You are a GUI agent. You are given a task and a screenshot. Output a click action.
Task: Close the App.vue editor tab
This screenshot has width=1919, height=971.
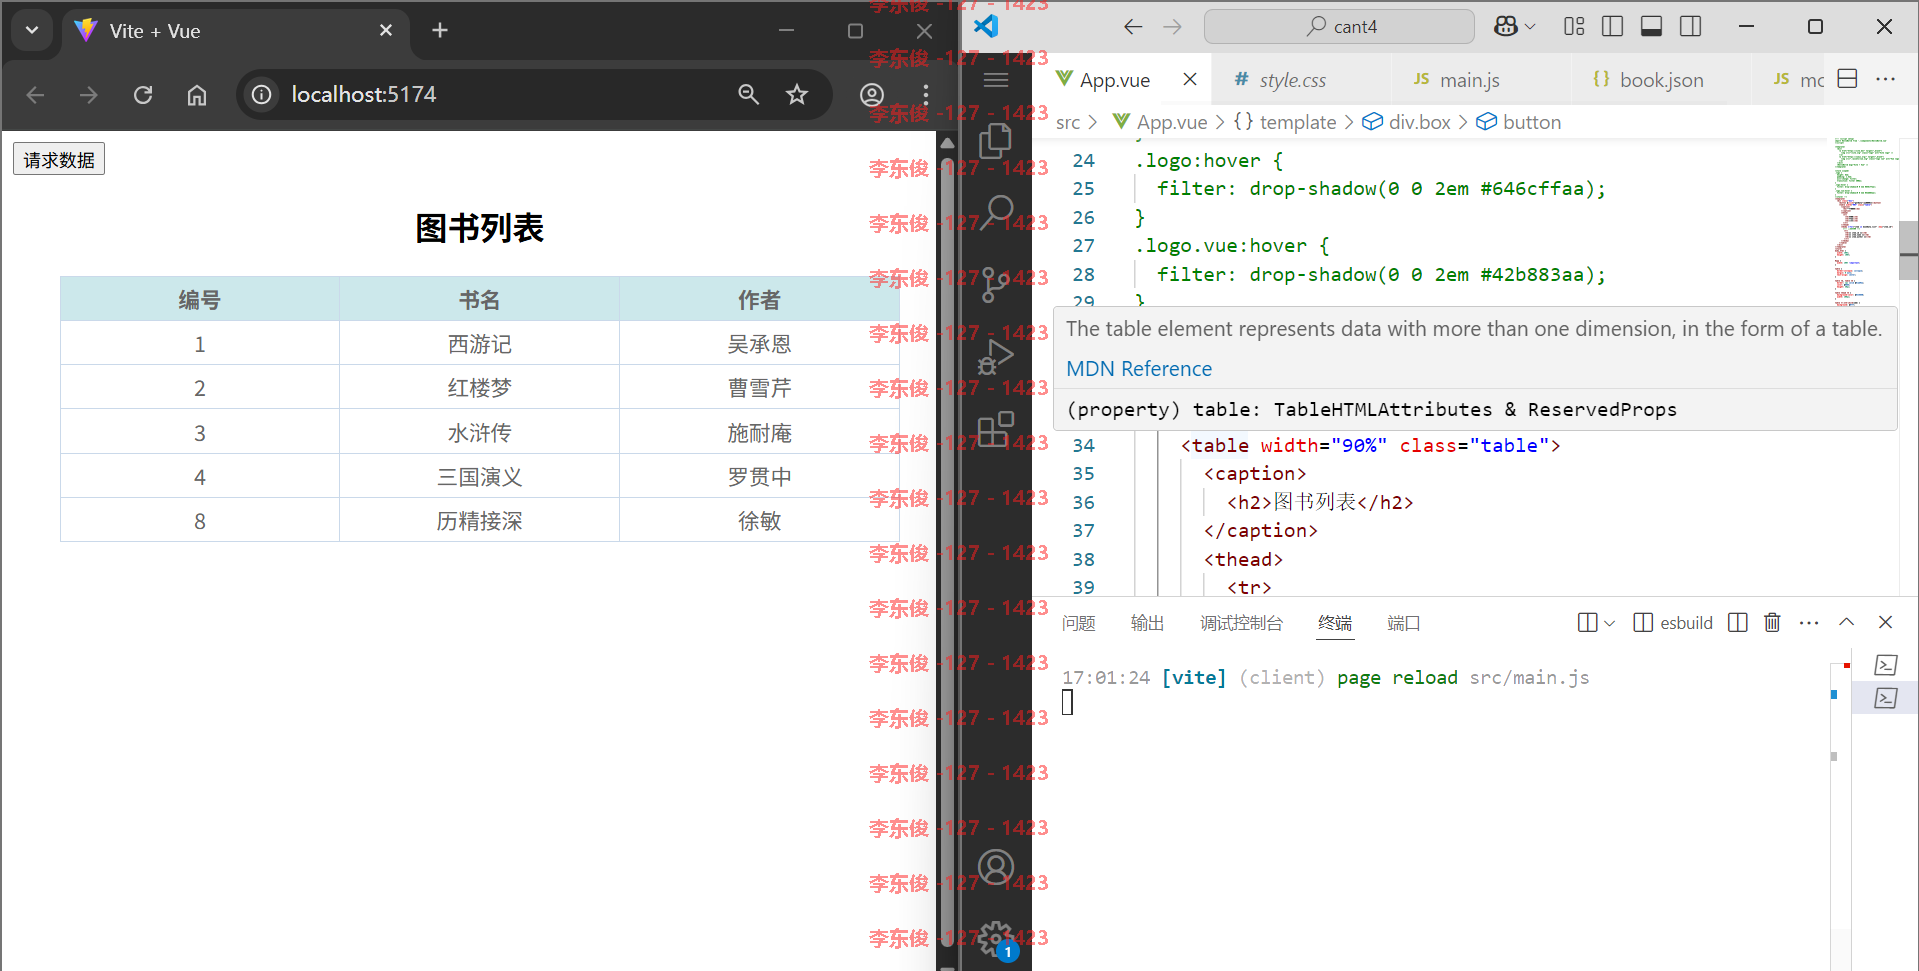point(1190,79)
